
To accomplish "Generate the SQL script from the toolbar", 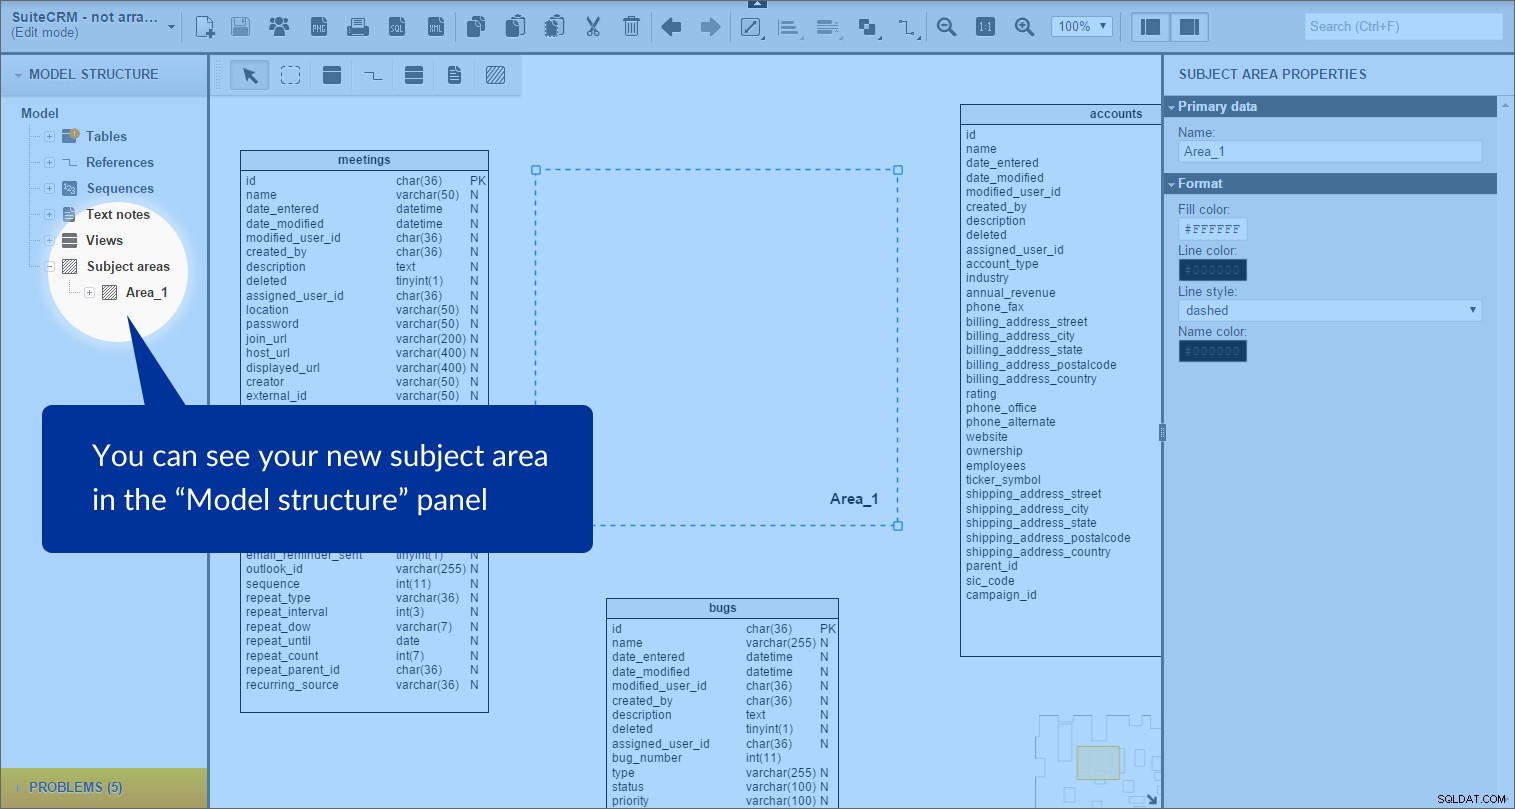I will [397, 27].
